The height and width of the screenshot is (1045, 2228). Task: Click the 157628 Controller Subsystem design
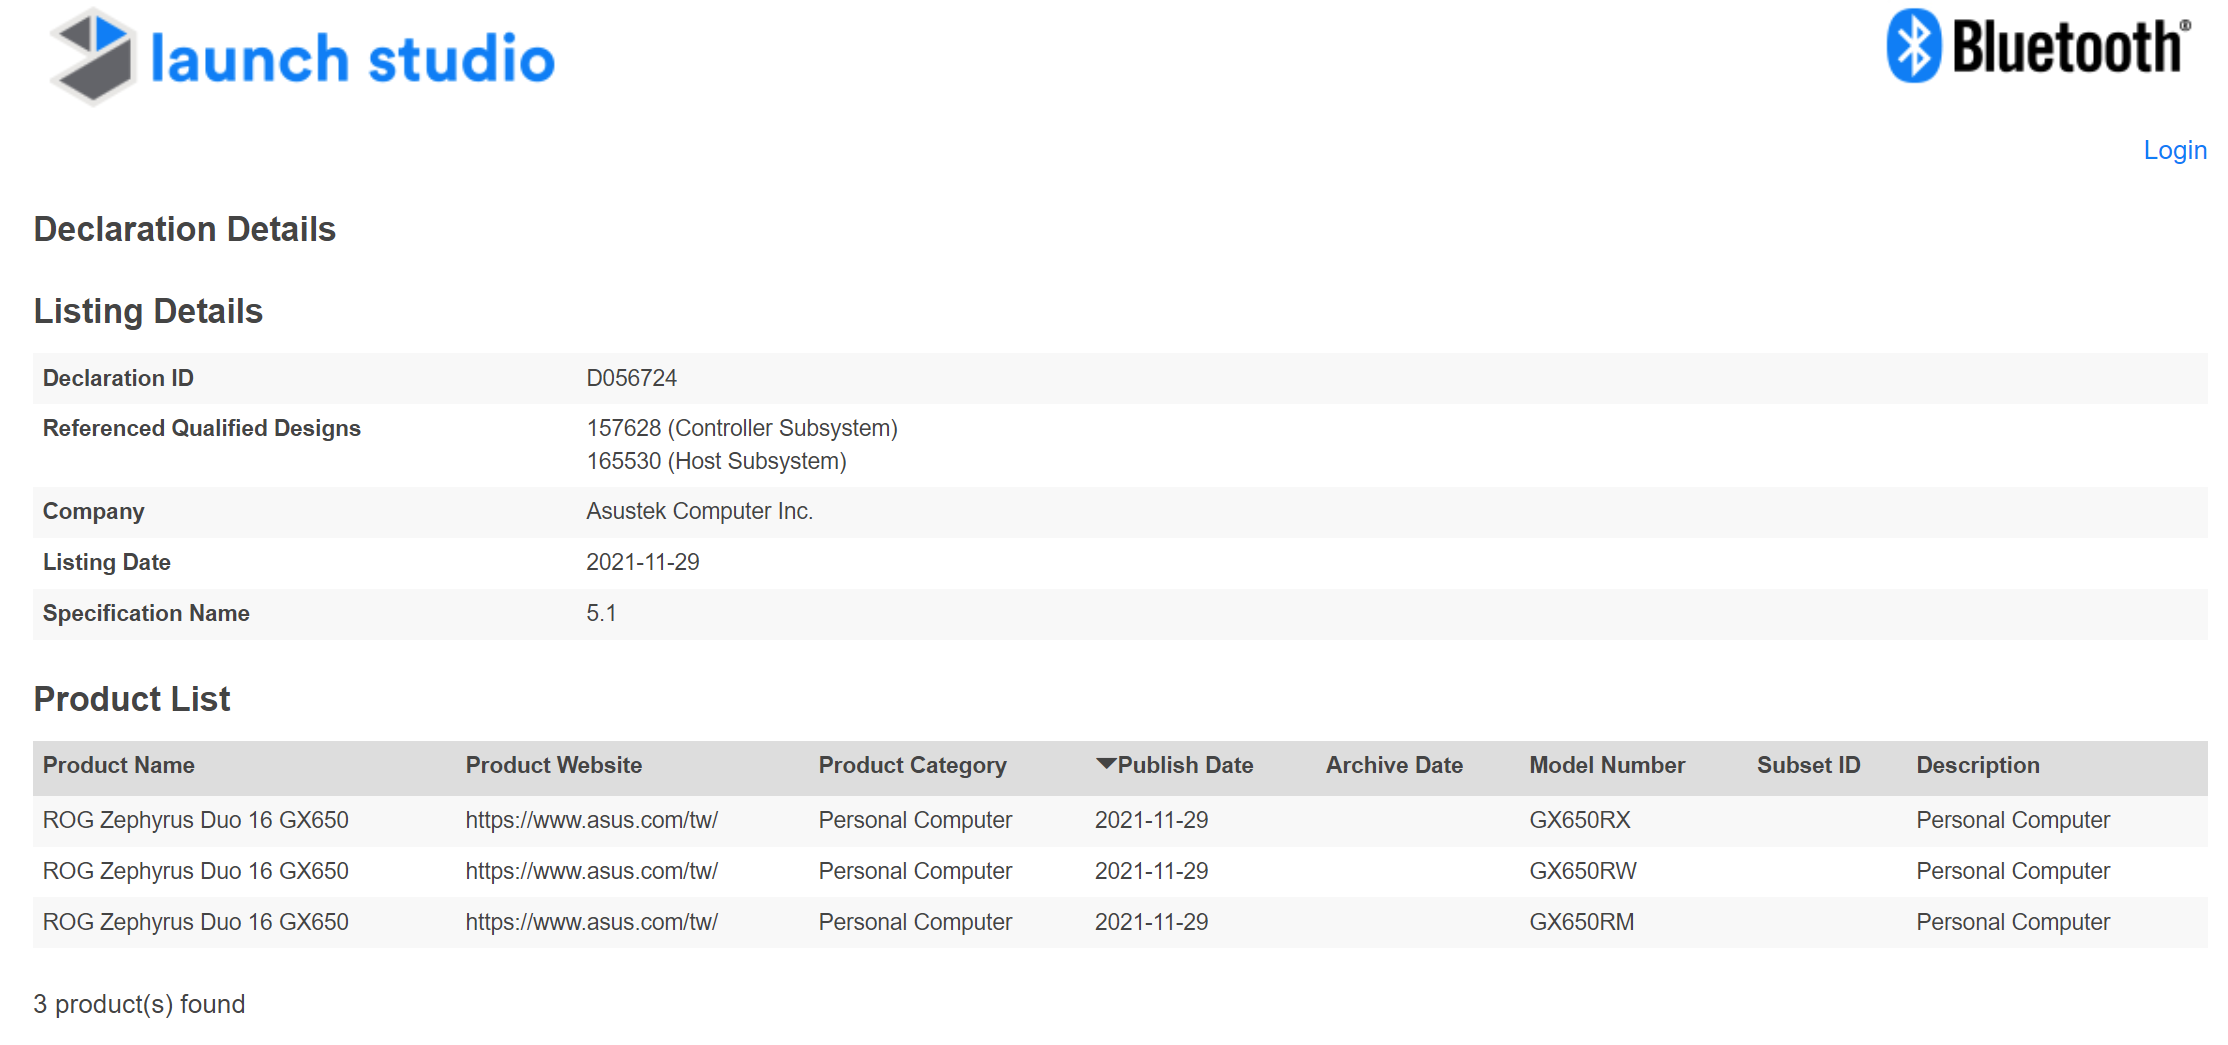[741, 428]
